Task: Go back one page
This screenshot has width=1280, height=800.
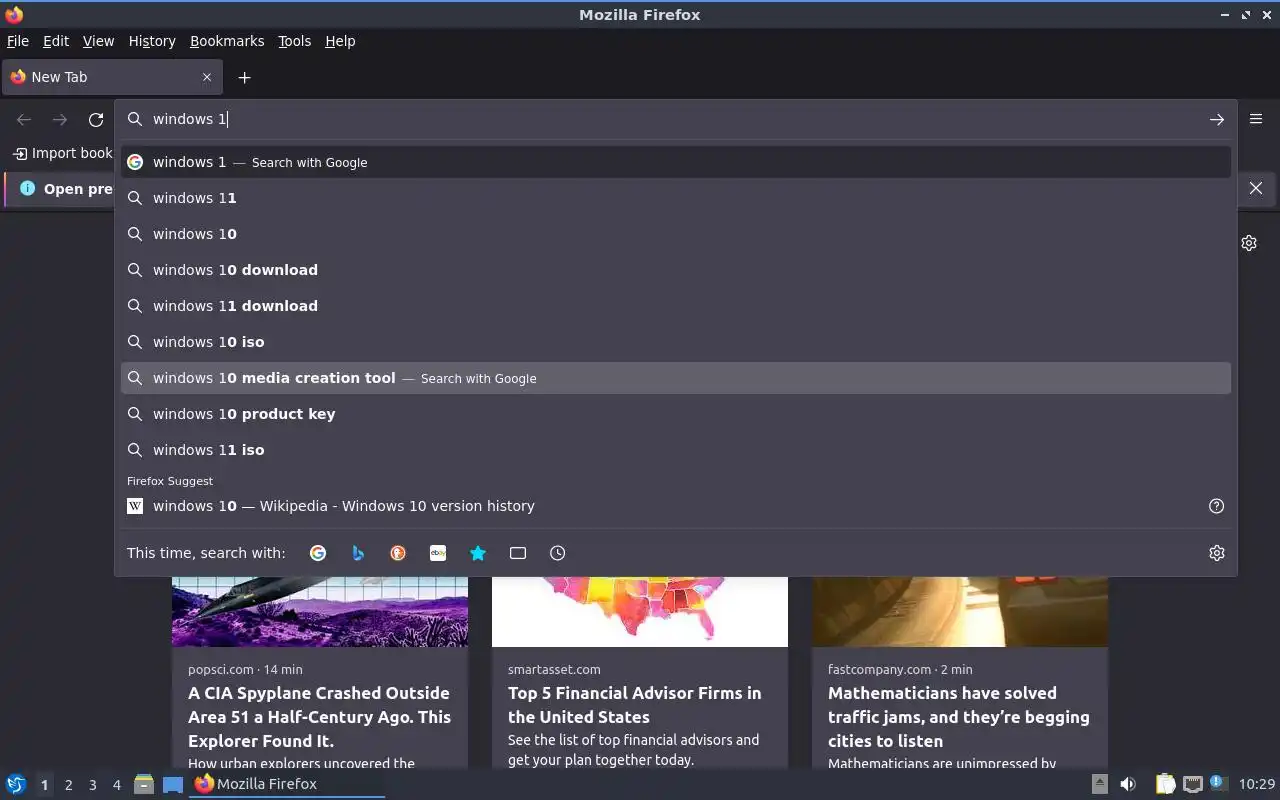Action: tap(24, 119)
